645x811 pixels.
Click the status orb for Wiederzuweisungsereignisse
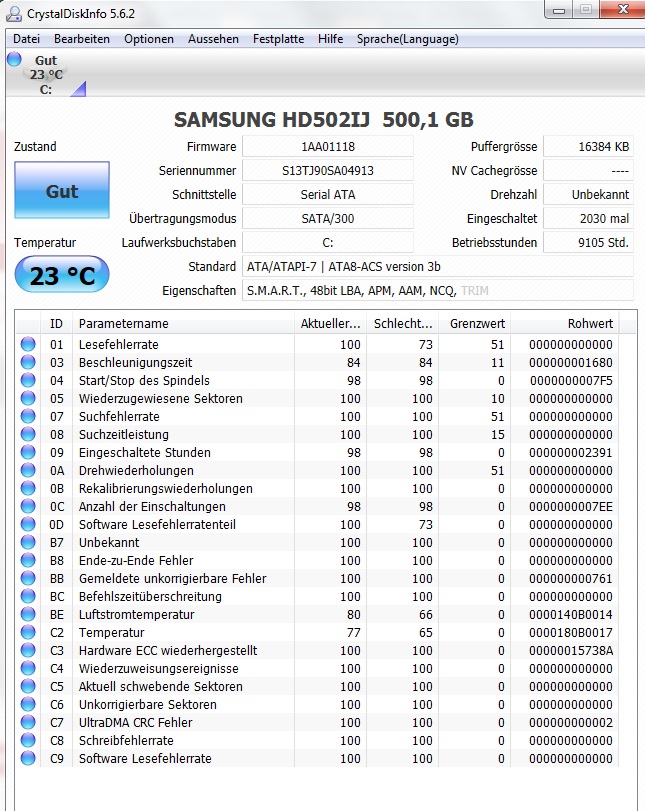click(x=28, y=668)
